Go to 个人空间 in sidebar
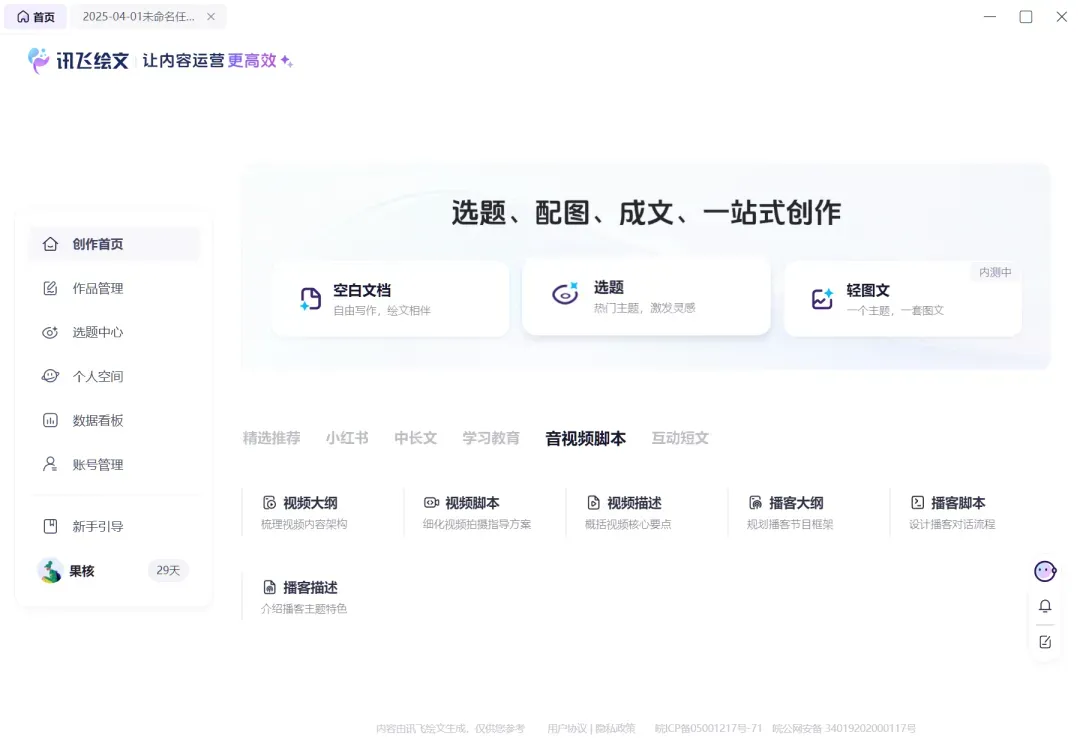 pos(114,376)
